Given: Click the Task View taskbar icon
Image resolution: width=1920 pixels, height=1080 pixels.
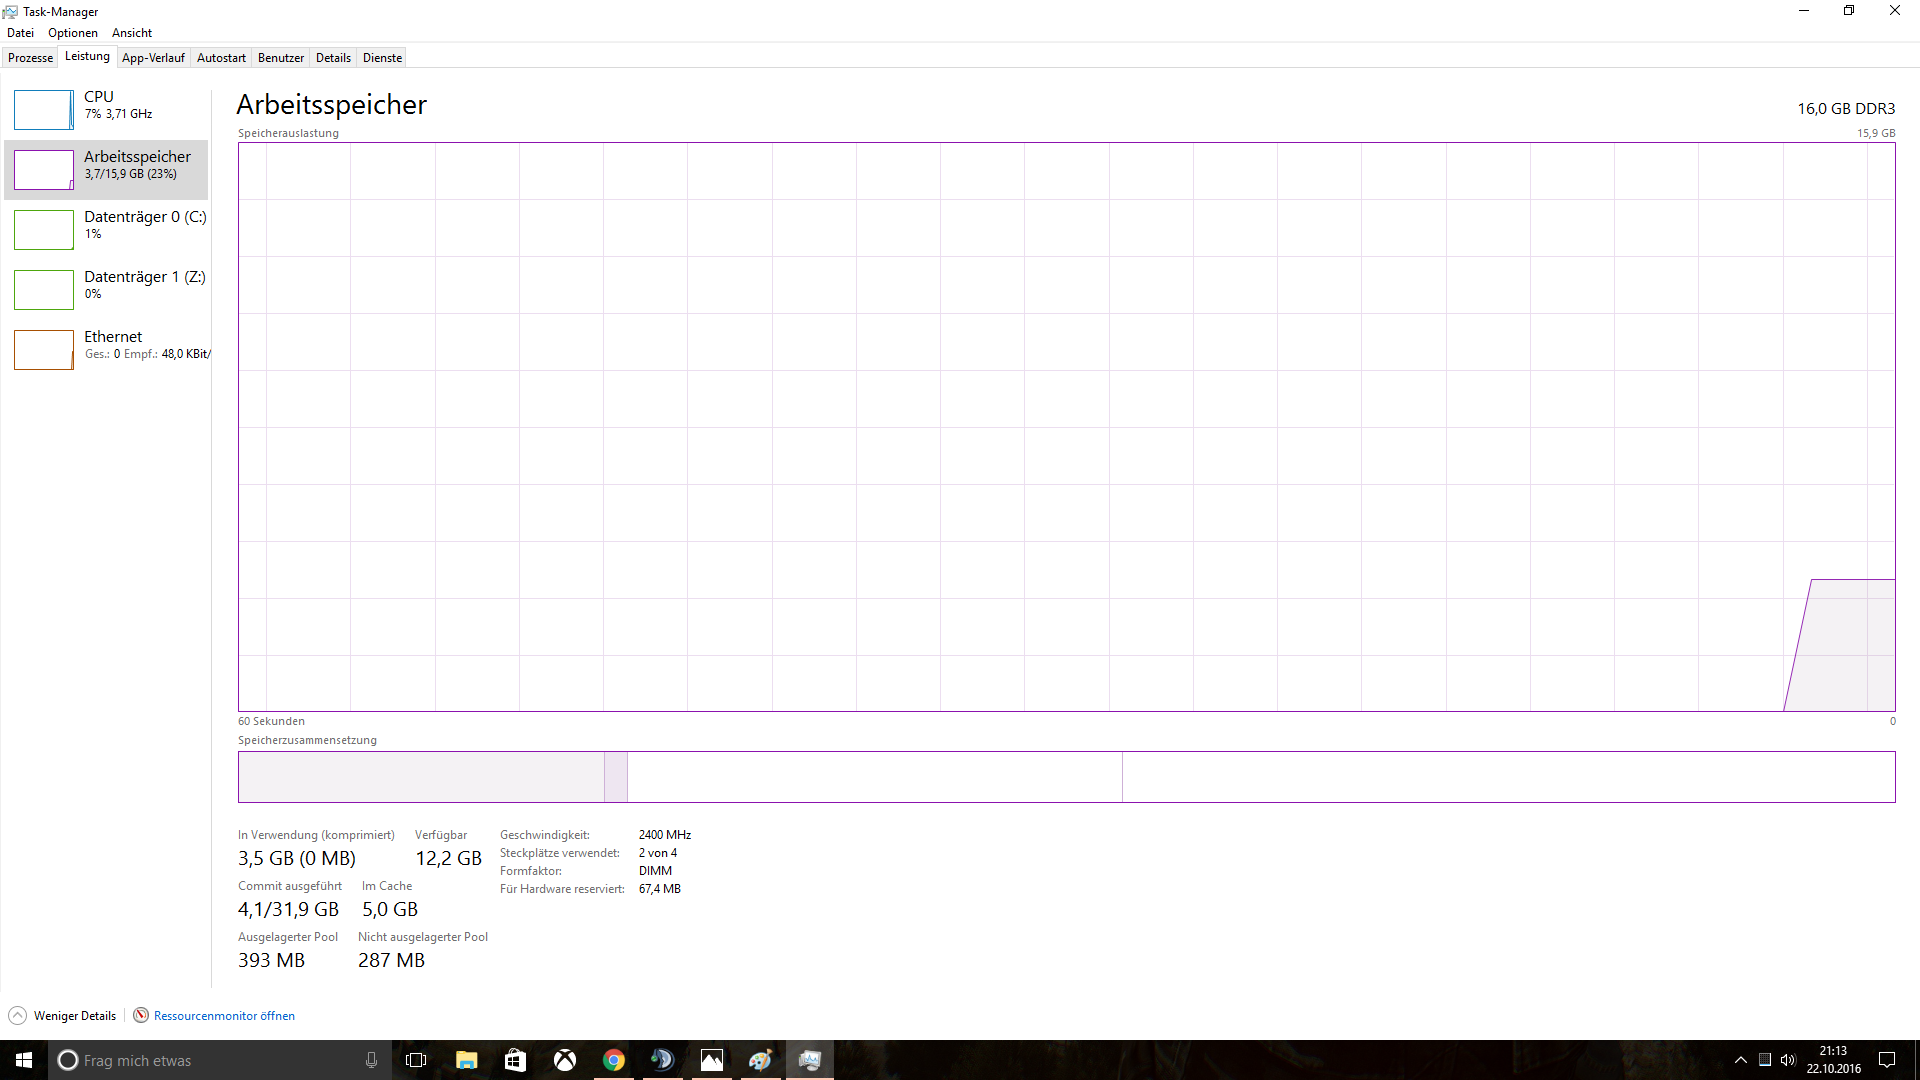Looking at the screenshot, I should (x=416, y=1060).
